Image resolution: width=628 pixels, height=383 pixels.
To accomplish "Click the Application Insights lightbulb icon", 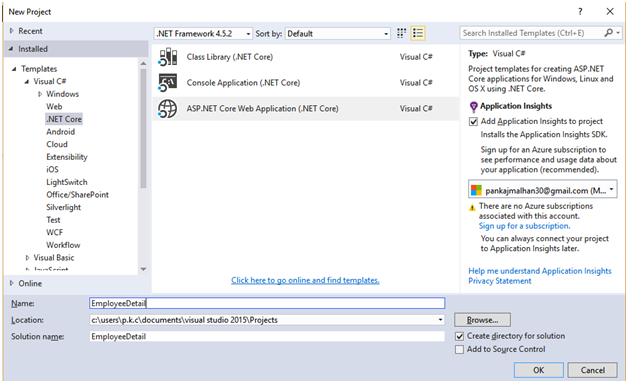I will [x=473, y=107].
